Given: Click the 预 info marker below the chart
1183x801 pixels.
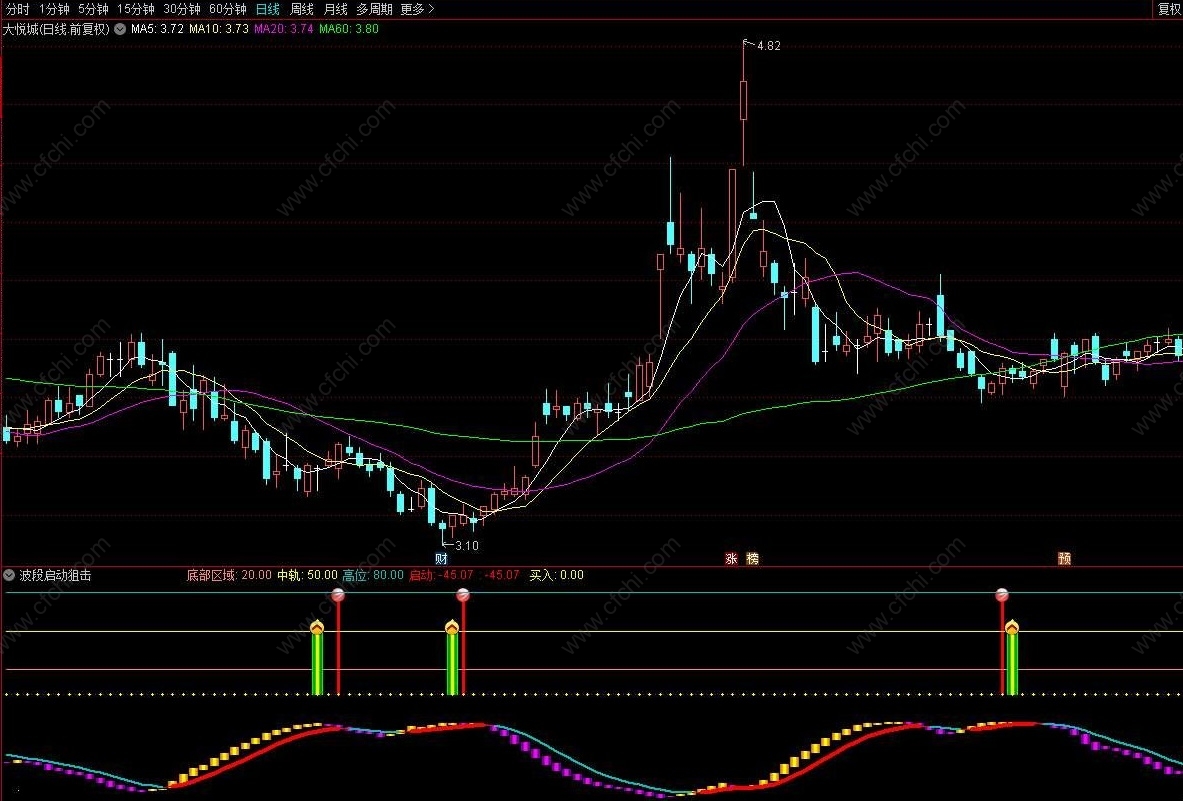Looking at the screenshot, I should (1065, 559).
